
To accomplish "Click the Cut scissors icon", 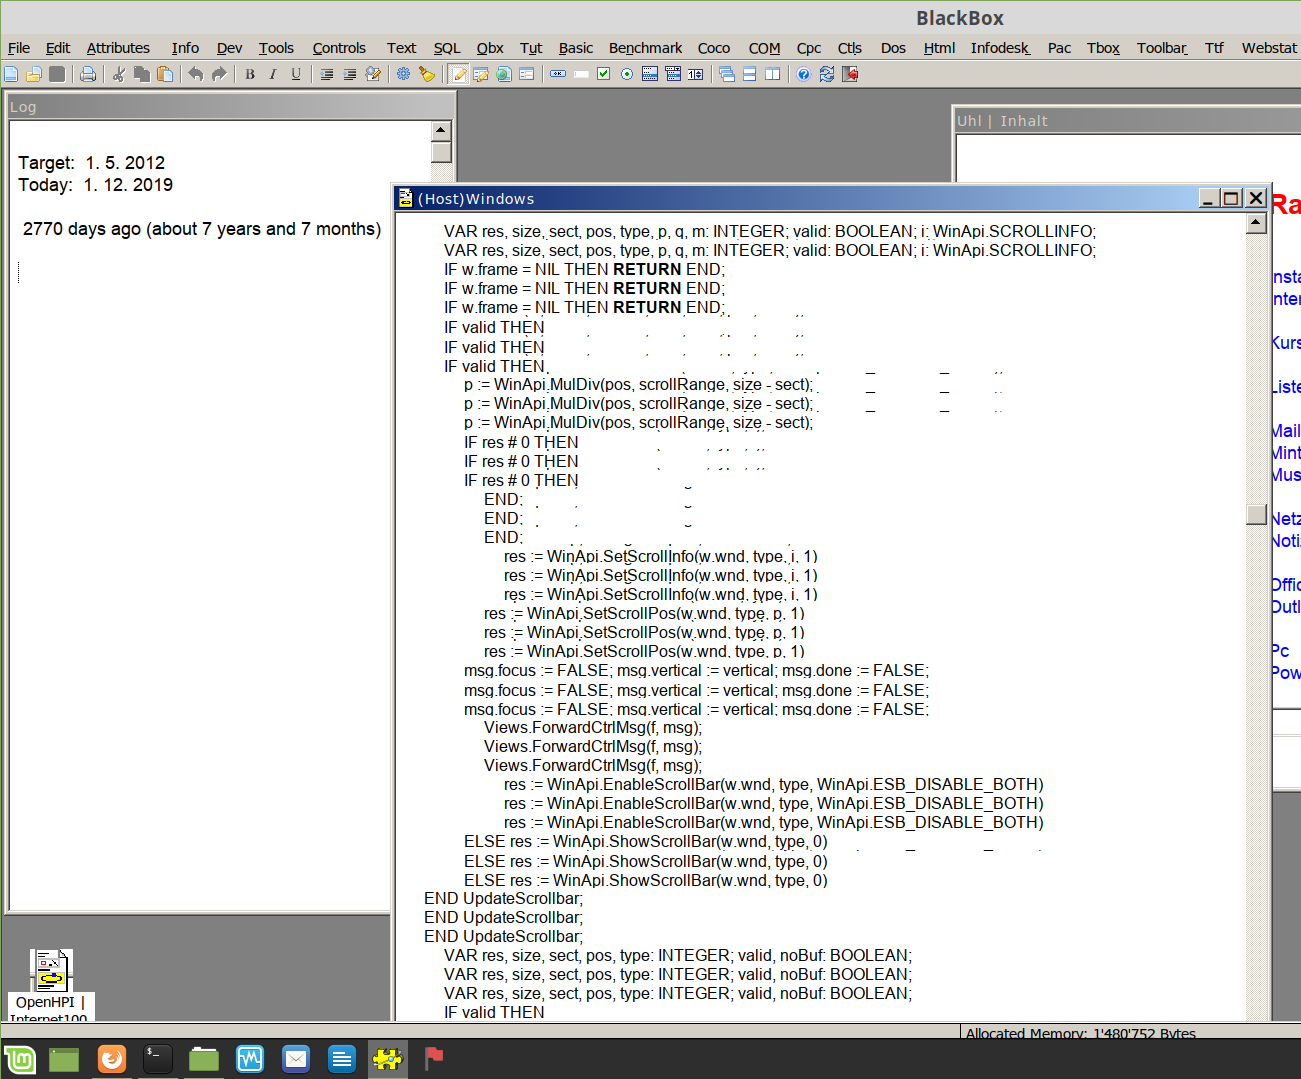I will tap(118, 74).
